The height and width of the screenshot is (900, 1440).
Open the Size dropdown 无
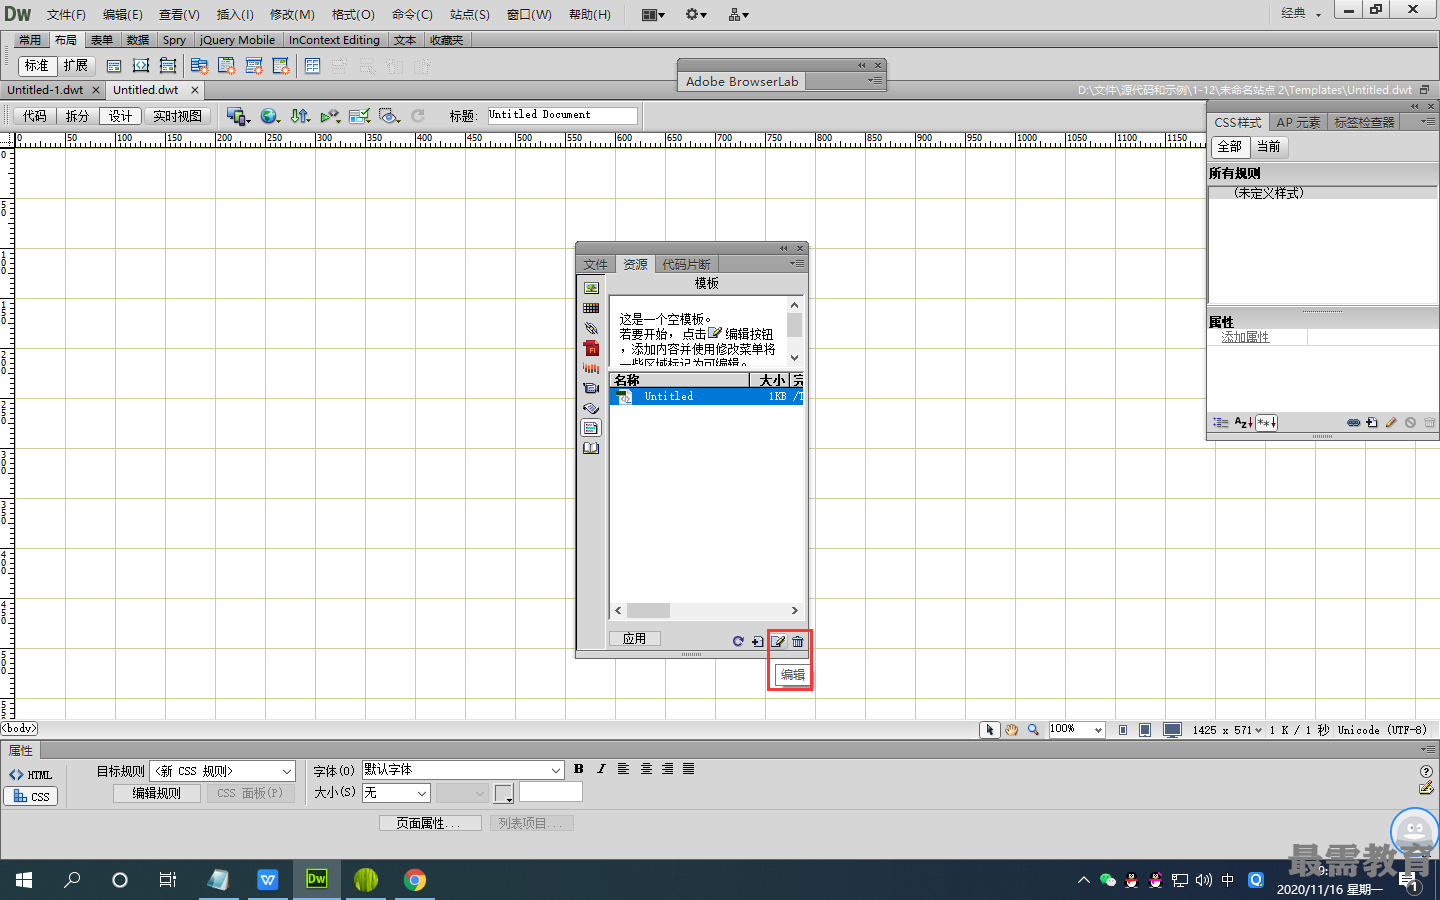(396, 793)
